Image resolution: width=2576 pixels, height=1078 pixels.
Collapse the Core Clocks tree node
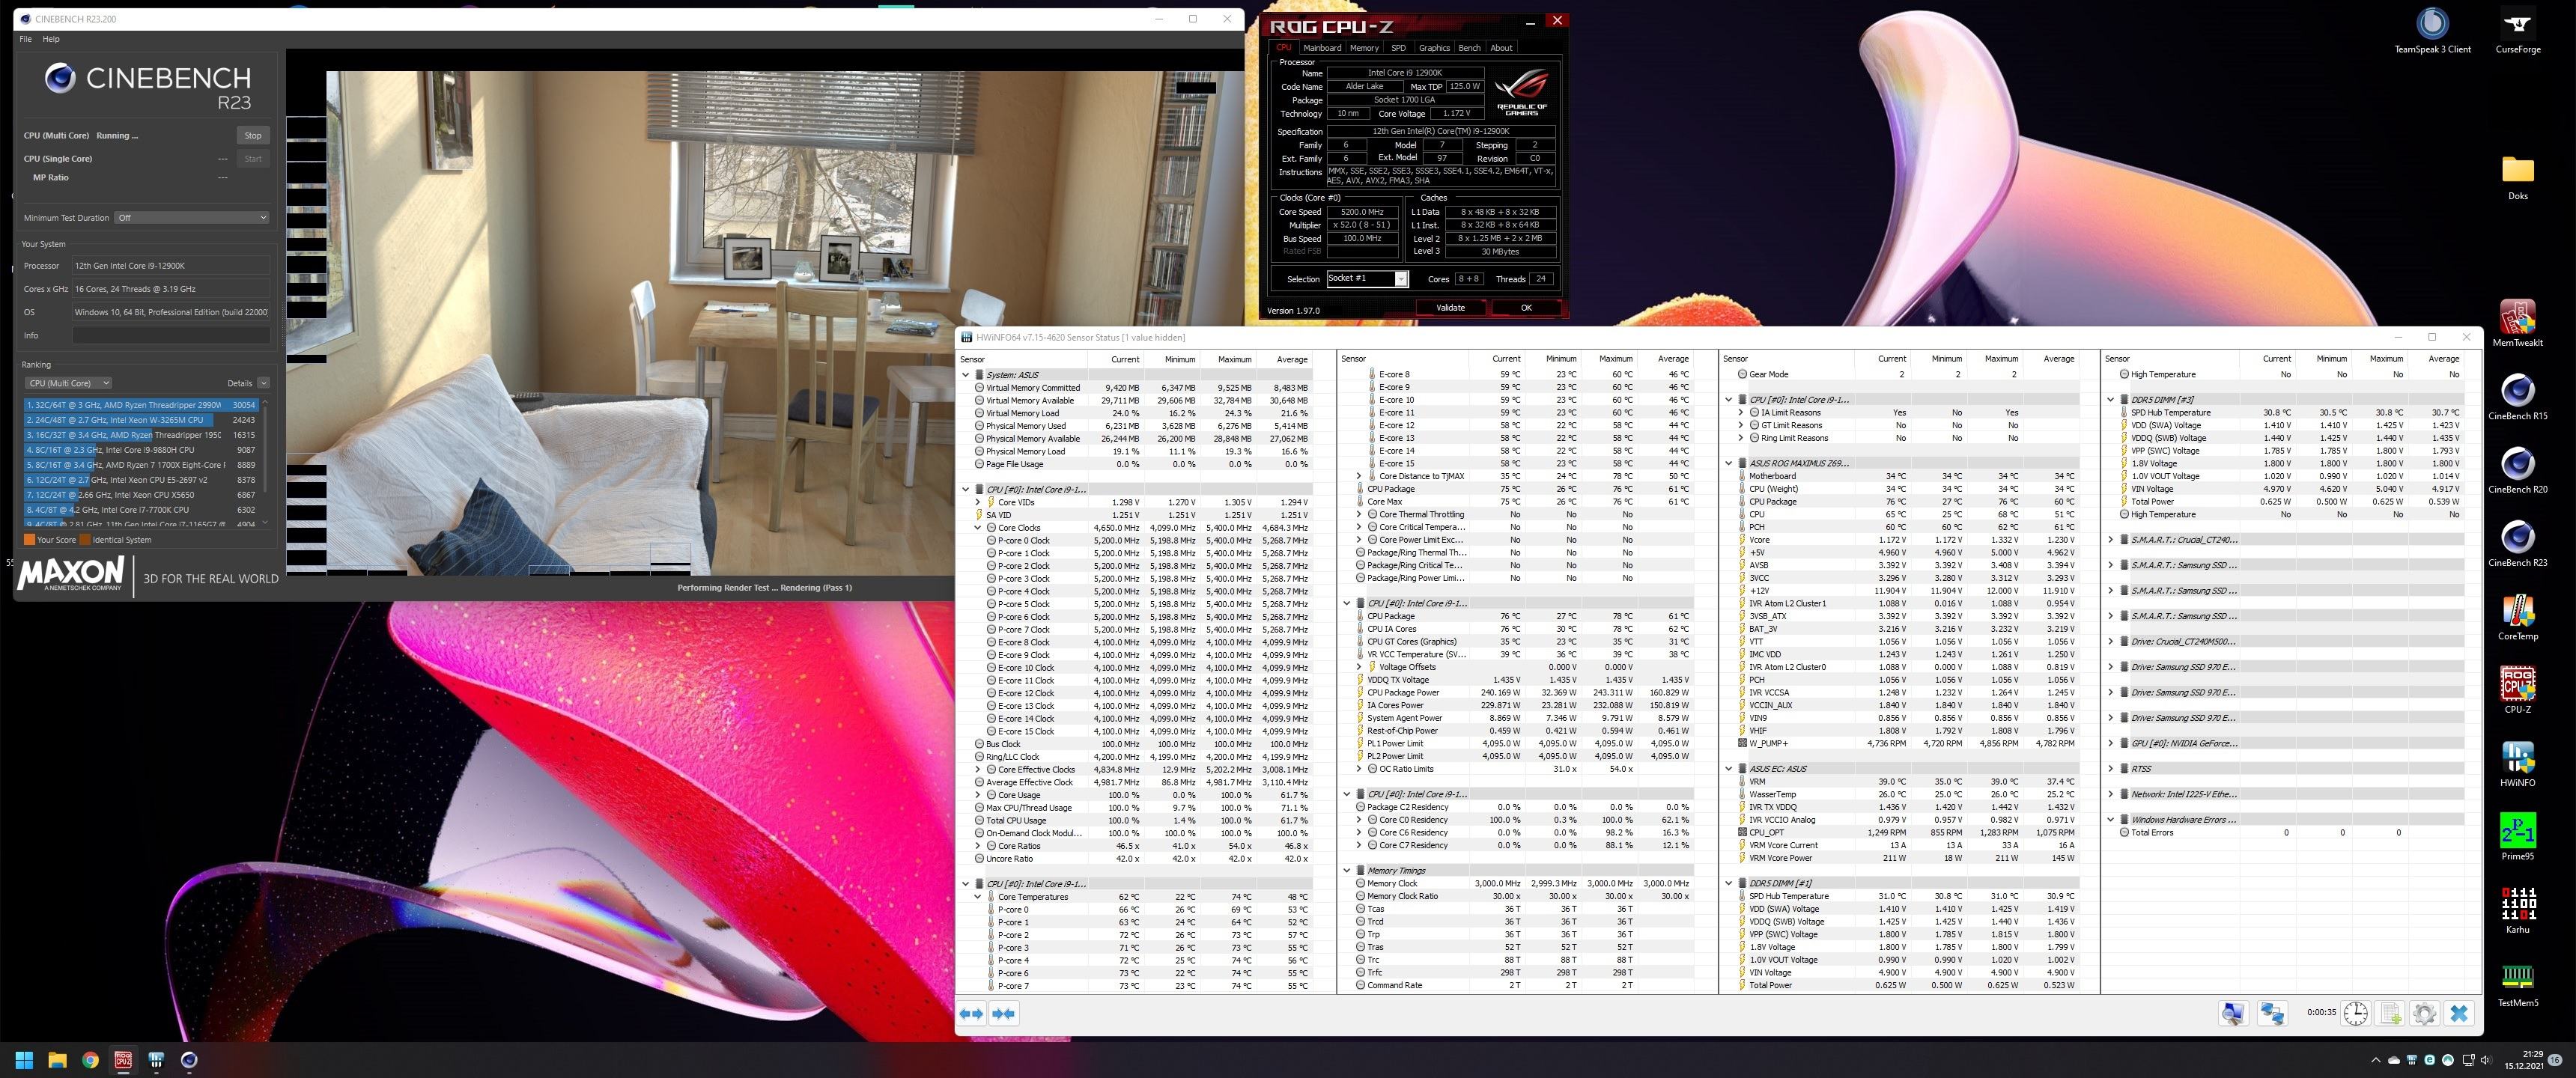click(978, 528)
